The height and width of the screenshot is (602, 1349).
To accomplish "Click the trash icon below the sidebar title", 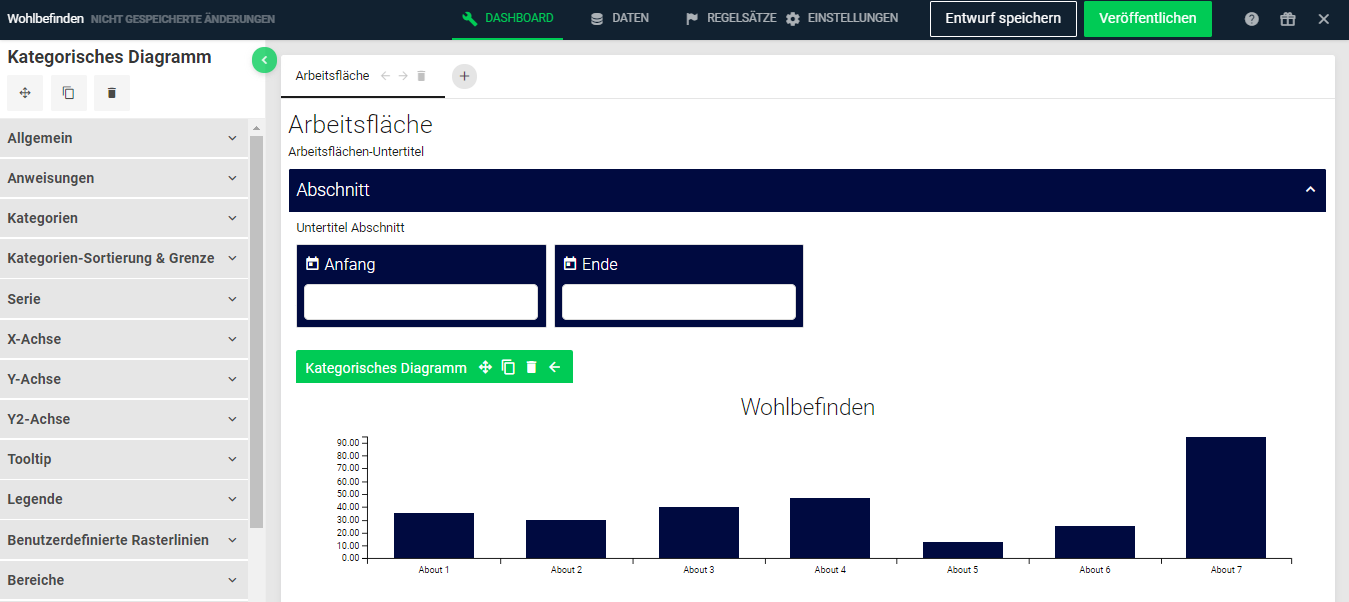I will tap(112, 93).
